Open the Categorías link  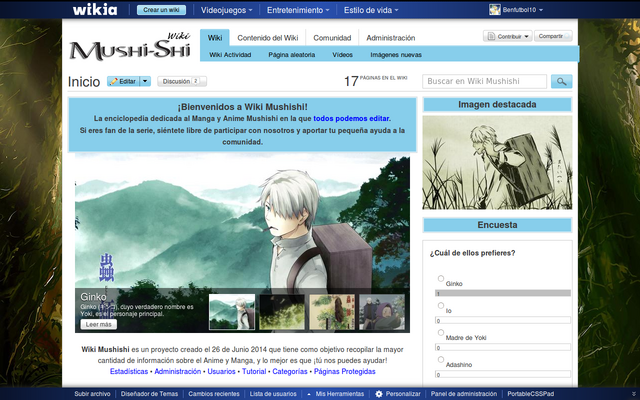pos(290,371)
